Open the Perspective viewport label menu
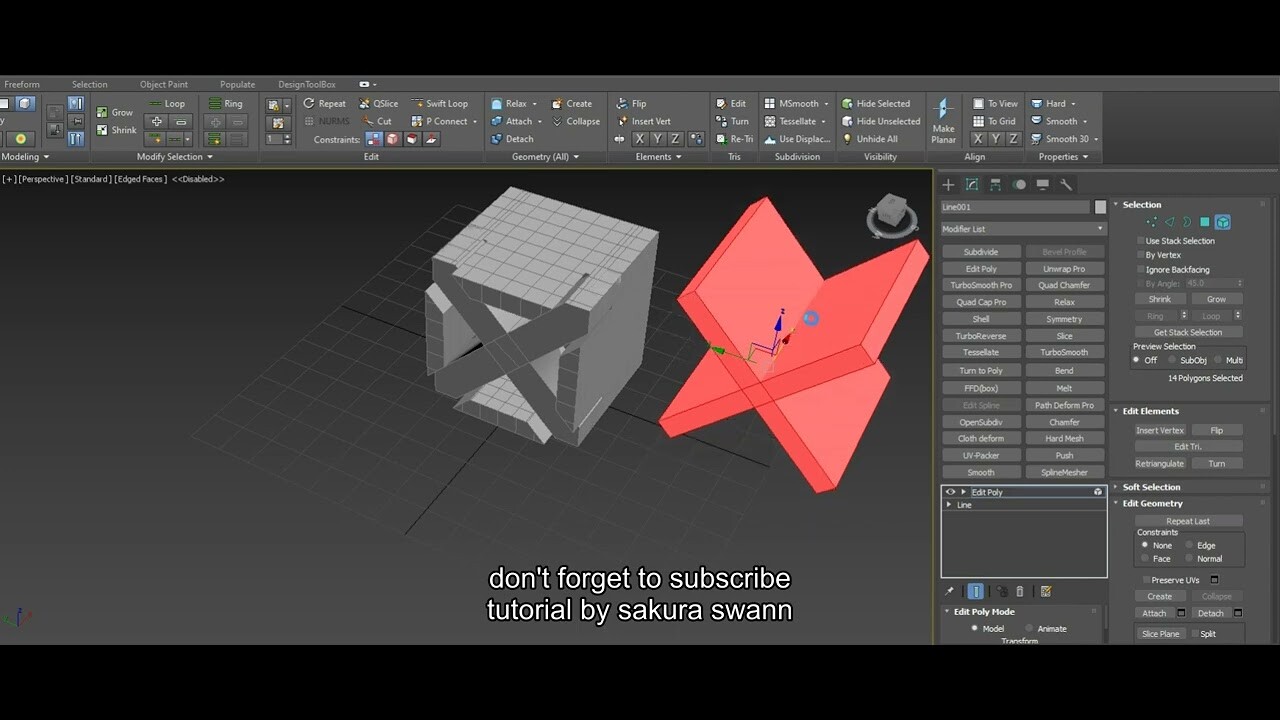1280x720 pixels. [x=43, y=179]
